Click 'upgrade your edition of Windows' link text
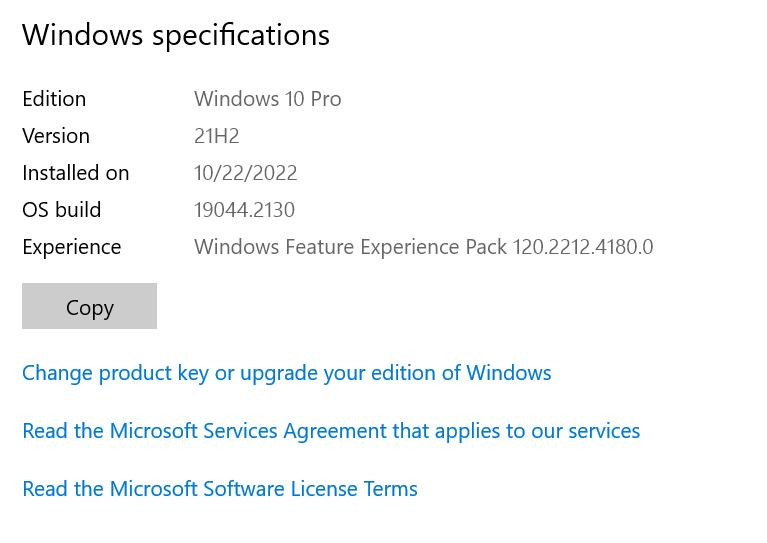Viewport: 767px width, 543px height. (396, 373)
